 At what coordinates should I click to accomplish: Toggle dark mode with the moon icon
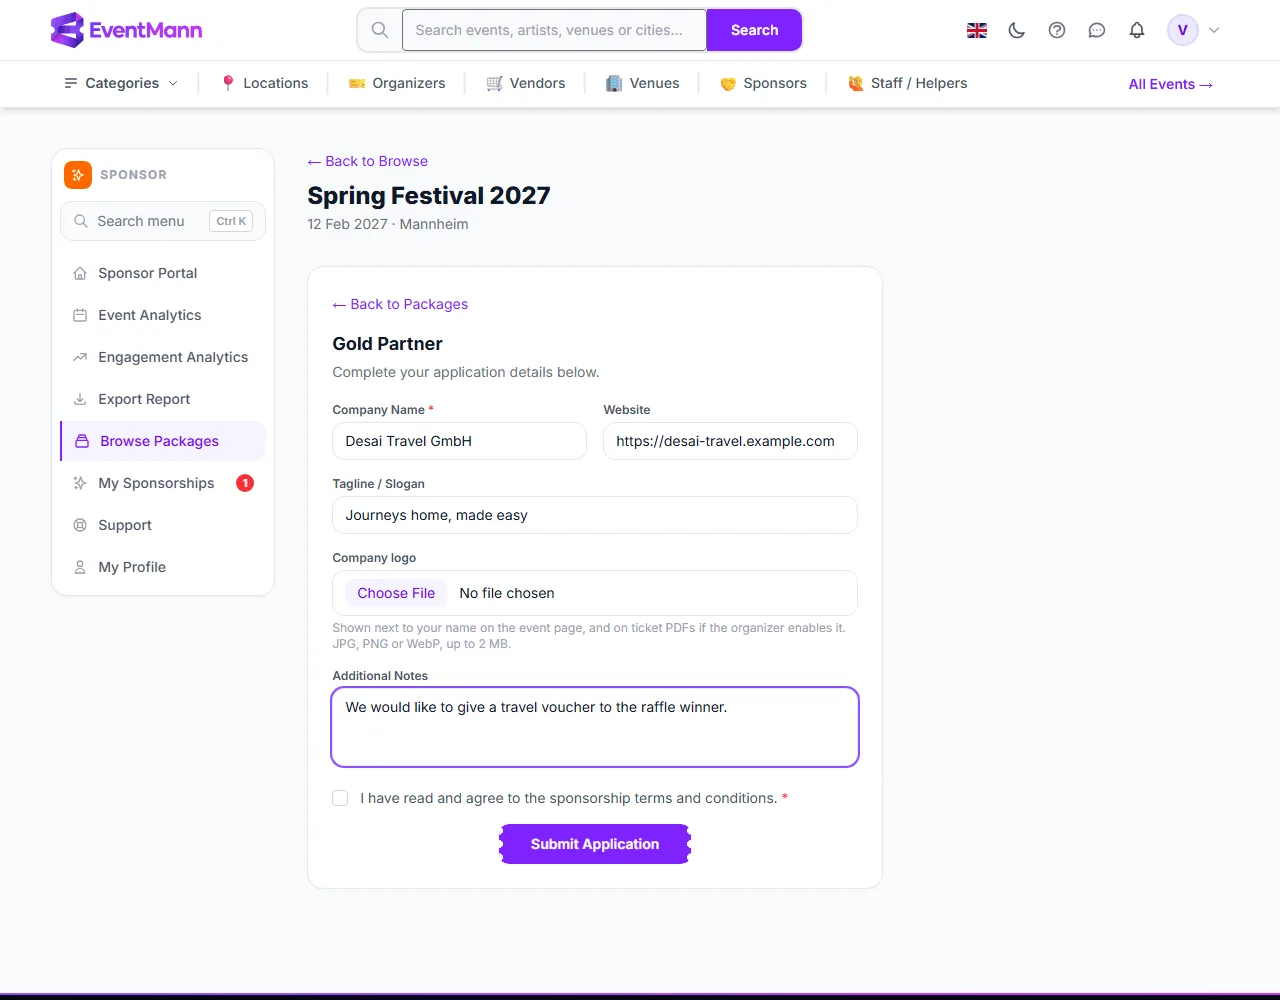click(x=1017, y=30)
